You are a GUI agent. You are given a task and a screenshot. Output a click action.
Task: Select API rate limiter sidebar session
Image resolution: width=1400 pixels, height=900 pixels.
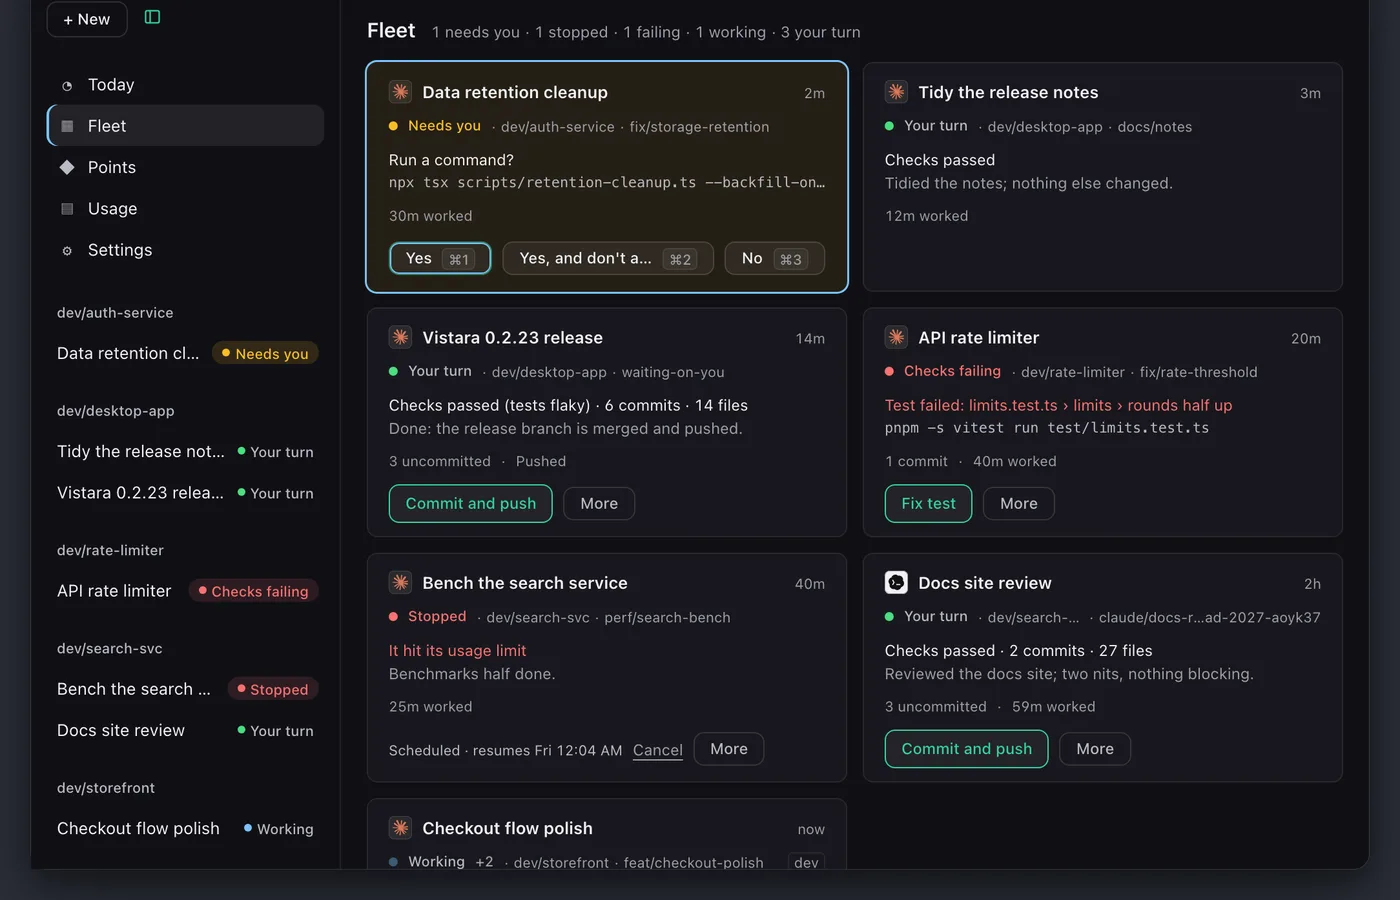click(185, 591)
